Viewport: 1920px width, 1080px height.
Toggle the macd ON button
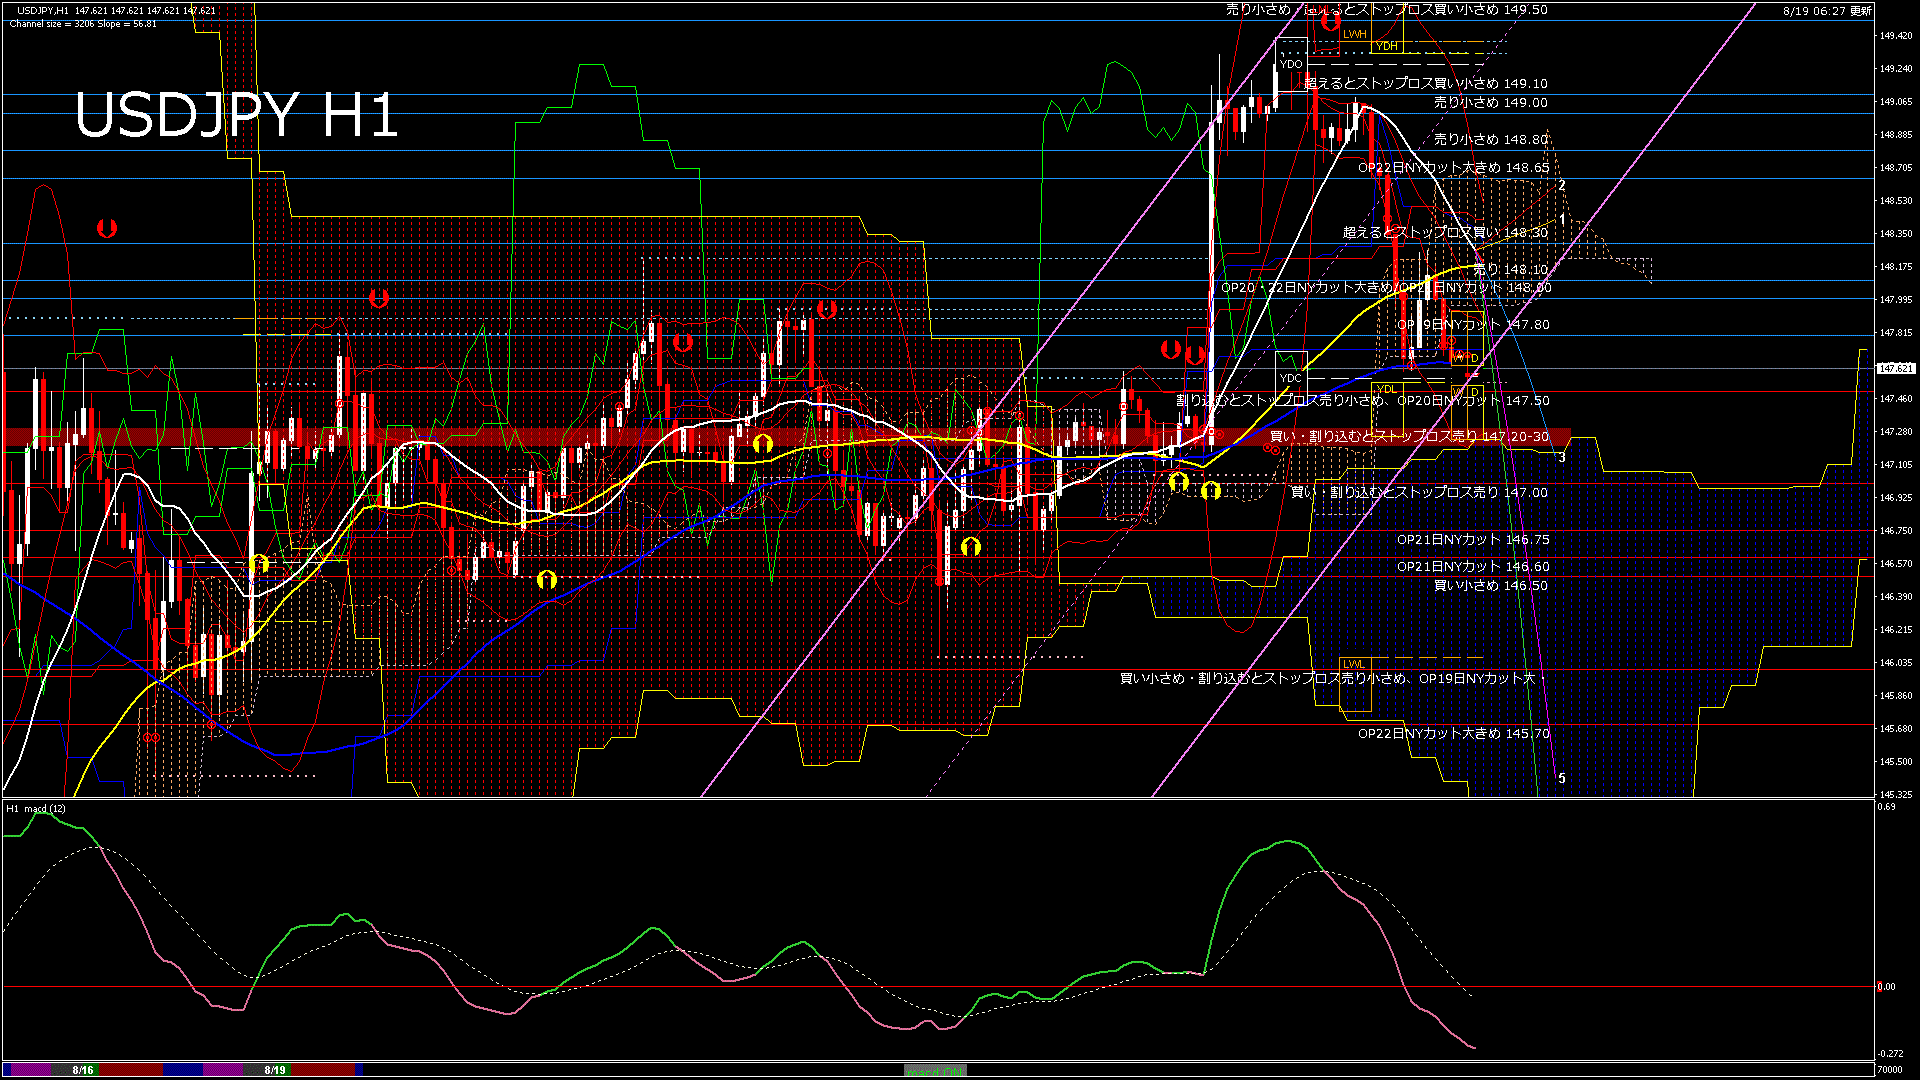coord(935,1071)
